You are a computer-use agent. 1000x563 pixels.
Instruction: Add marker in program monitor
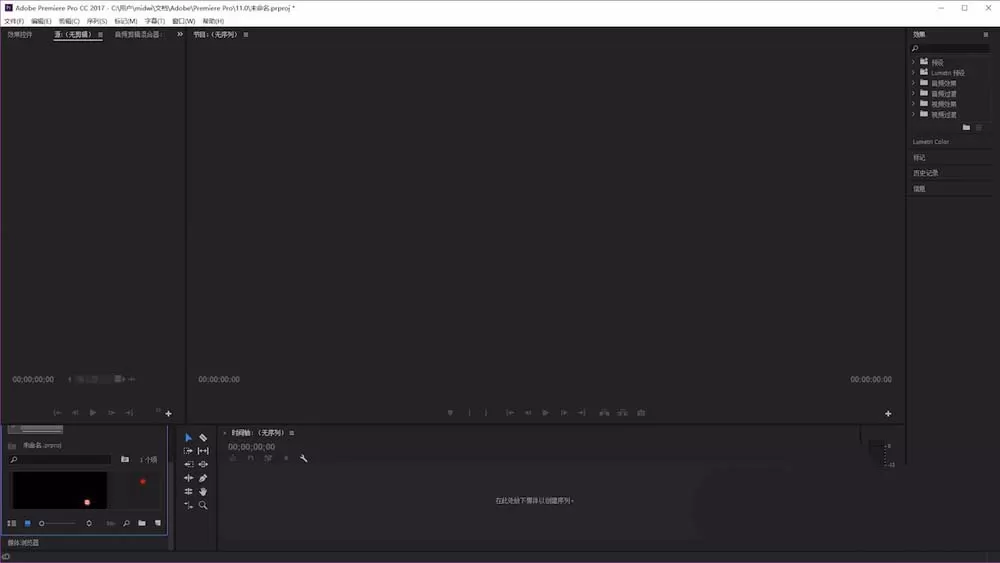(450, 413)
